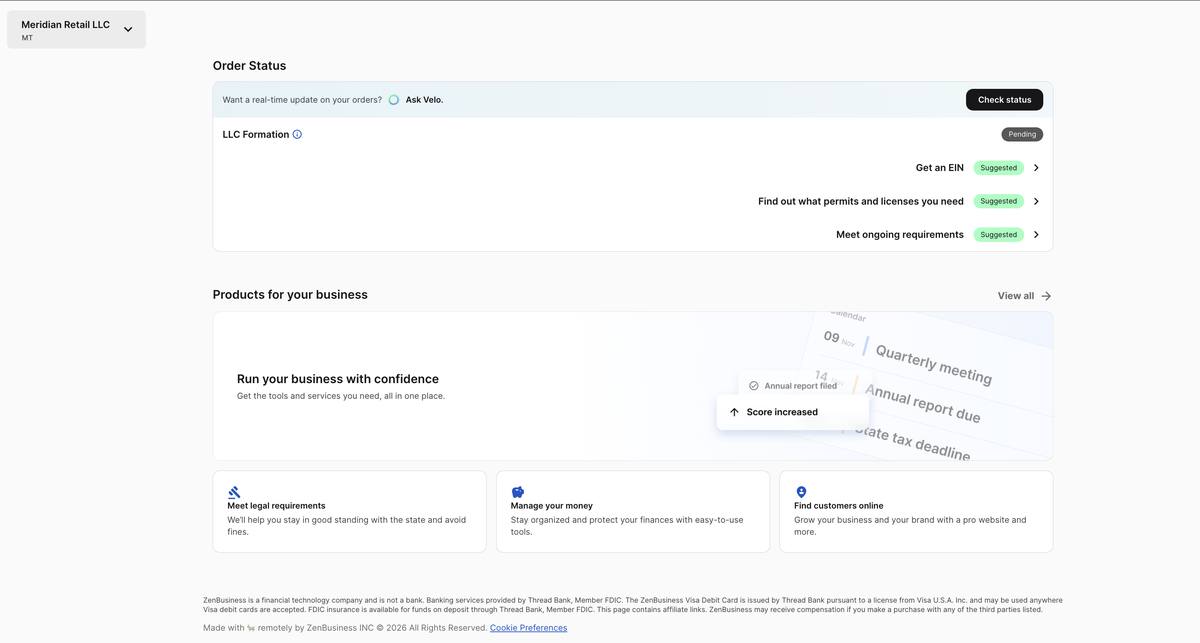Screen dimensions: 1200x643
Task: Click the arrow icon next to View all
Action: [x=1046, y=296]
